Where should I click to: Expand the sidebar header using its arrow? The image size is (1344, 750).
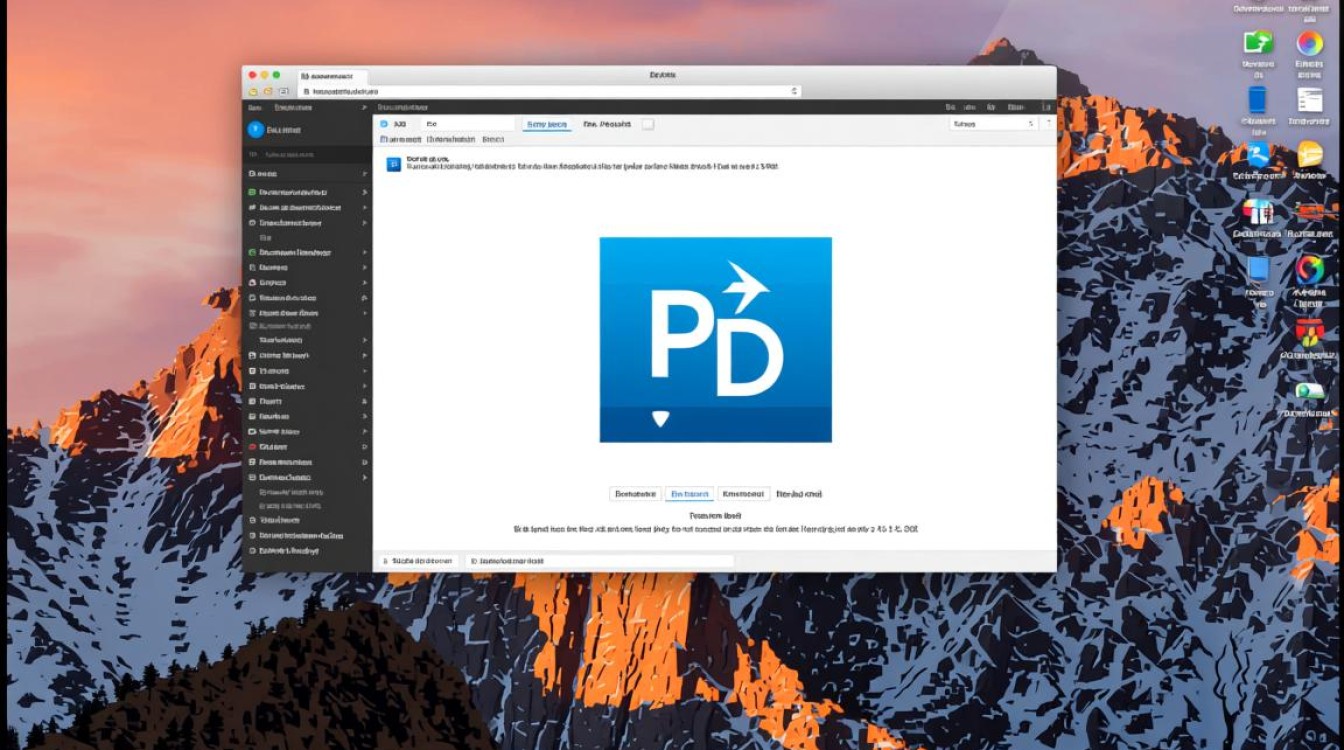point(365,107)
